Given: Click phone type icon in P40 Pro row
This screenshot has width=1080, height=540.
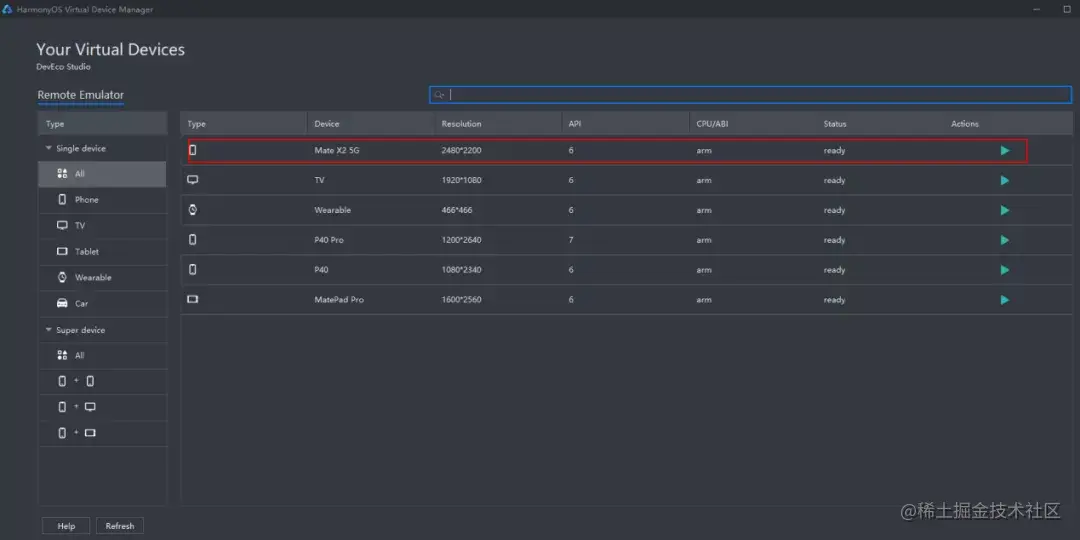Looking at the screenshot, I should [193, 240].
